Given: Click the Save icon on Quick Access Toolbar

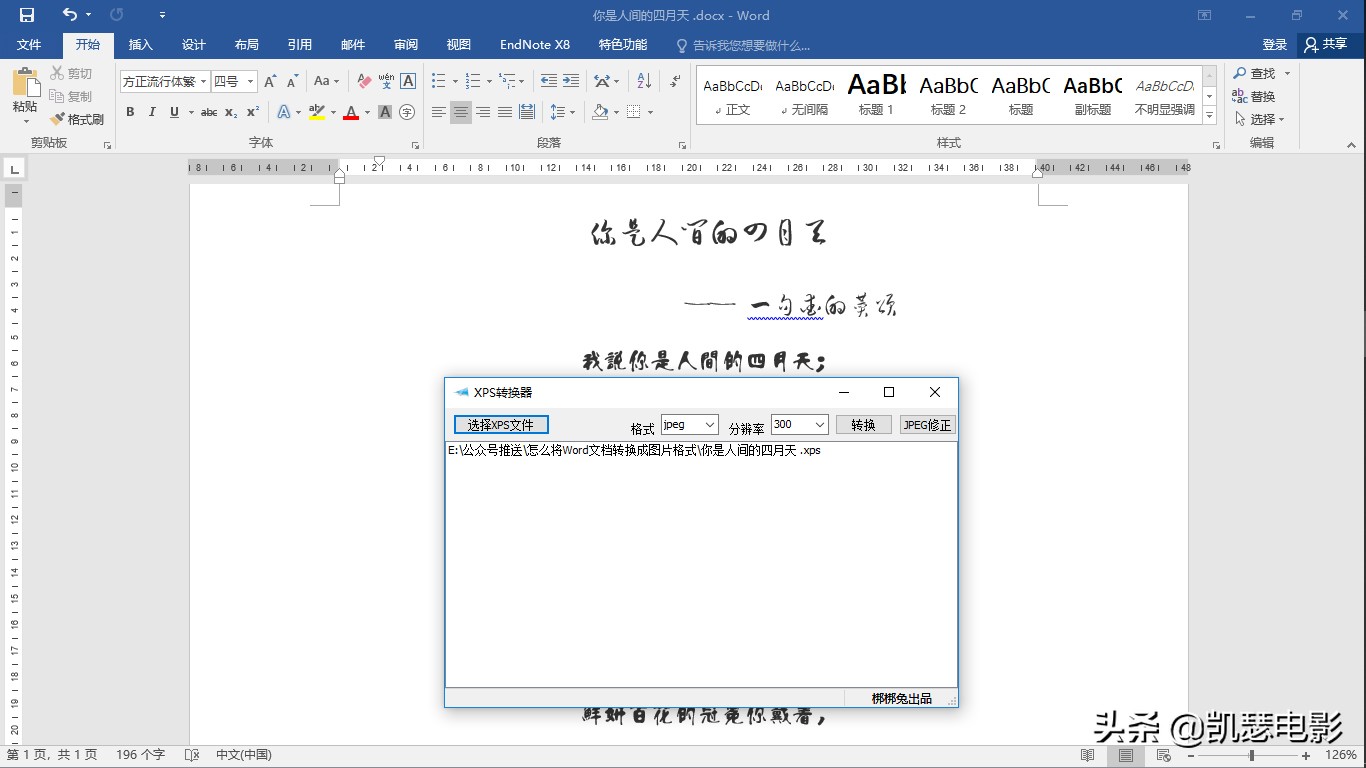Looking at the screenshot, I should click(x=25, y=15).
